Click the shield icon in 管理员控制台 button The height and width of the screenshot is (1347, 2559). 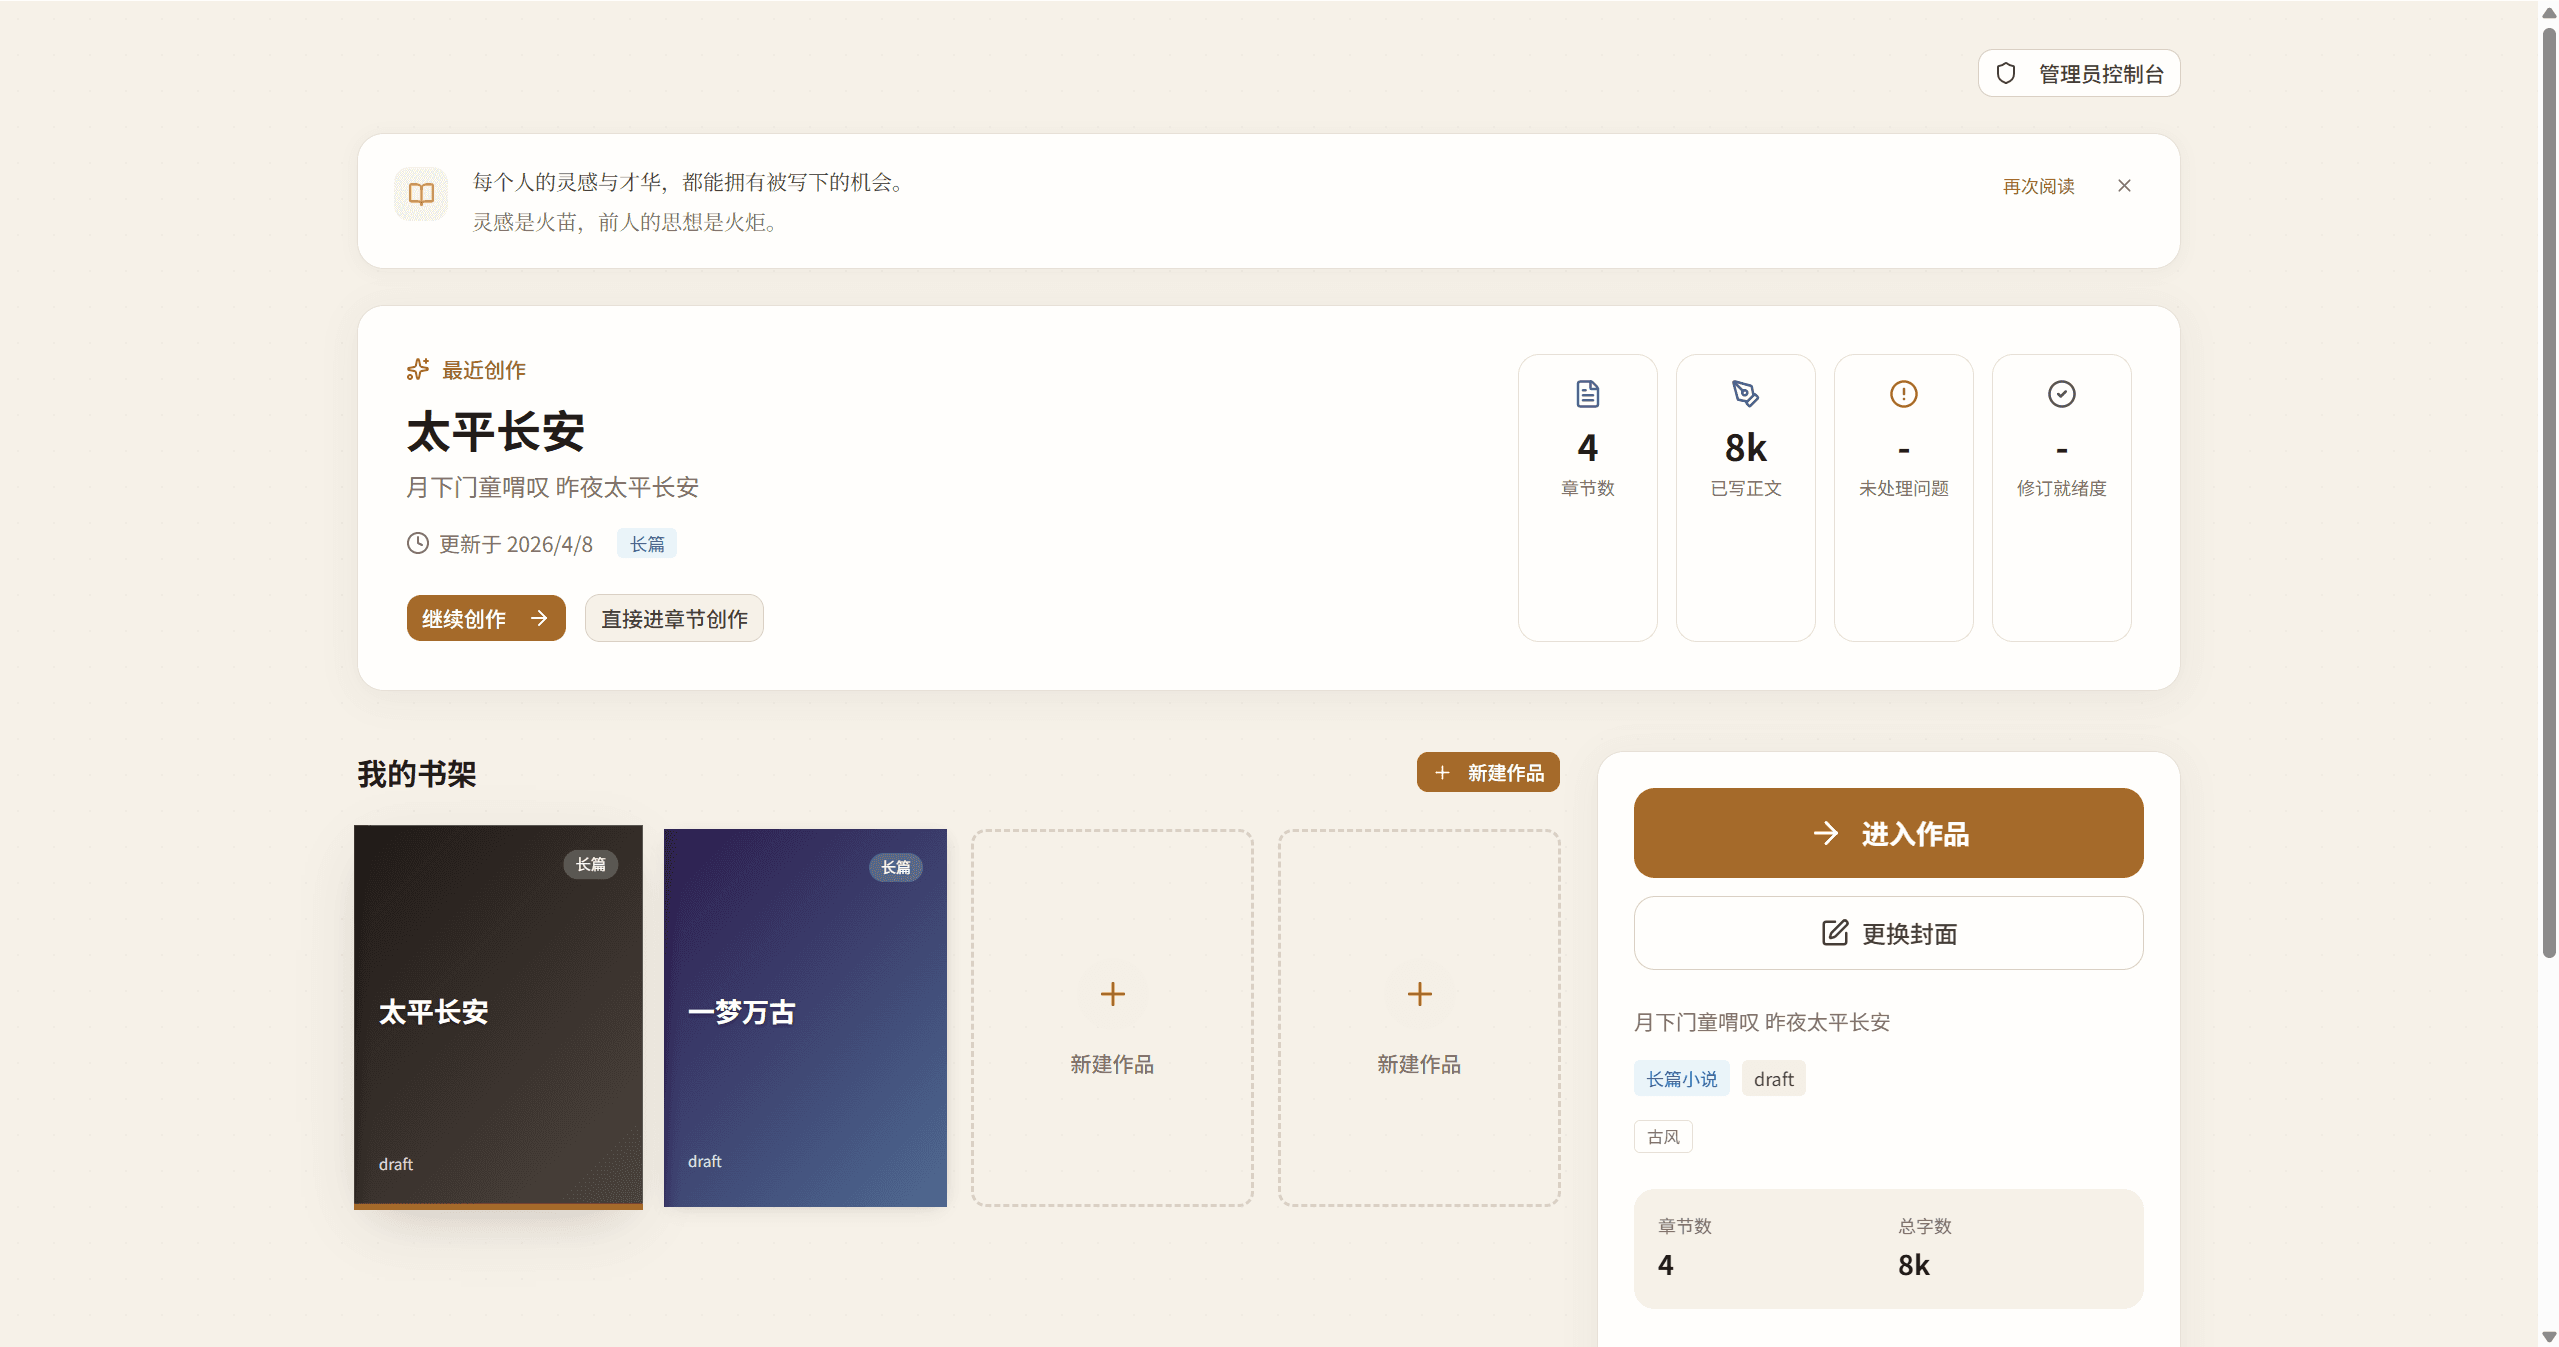tap(2005, 73)
